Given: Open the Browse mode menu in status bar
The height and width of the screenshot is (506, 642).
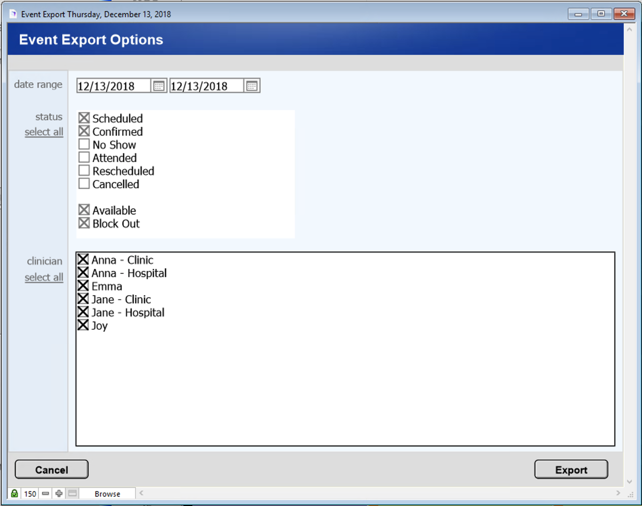Looking at the screenshot, I should point(107,494).
